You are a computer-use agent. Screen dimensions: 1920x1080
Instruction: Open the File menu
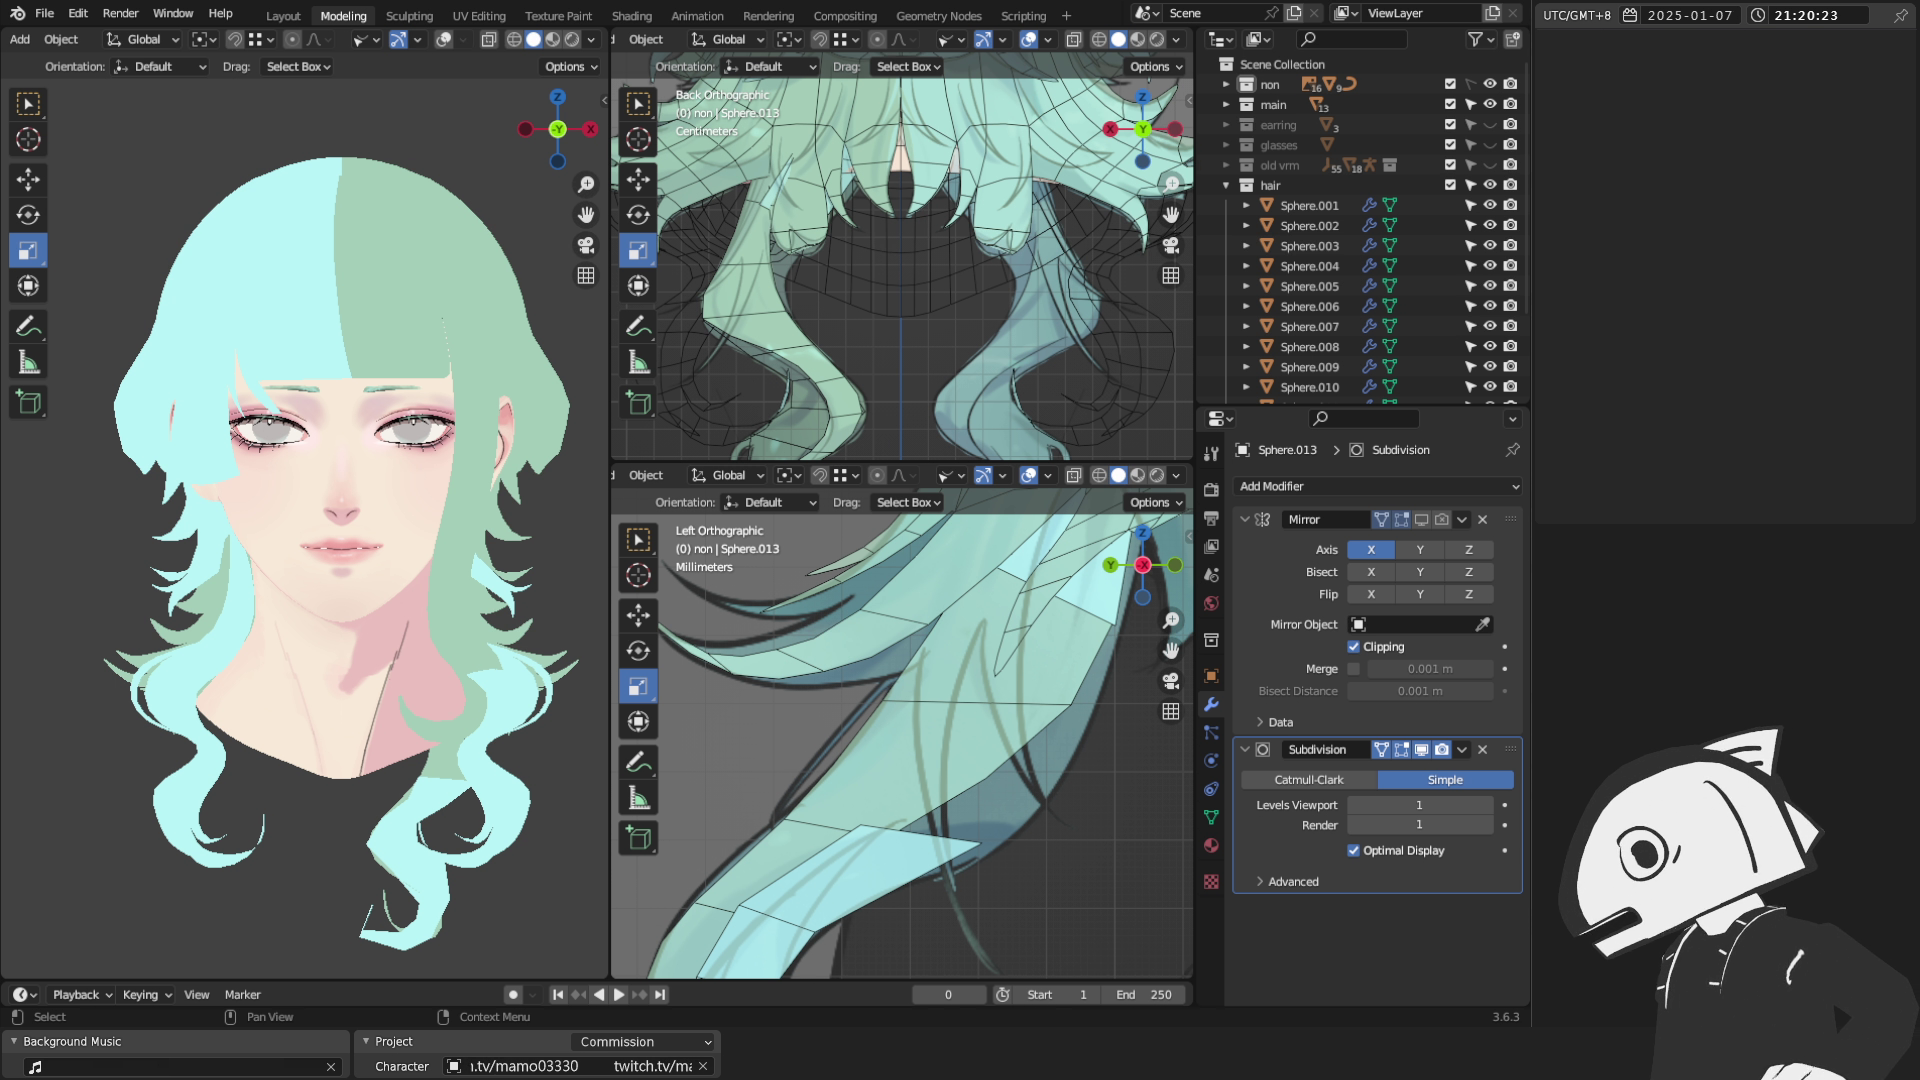tap(44, 13)
